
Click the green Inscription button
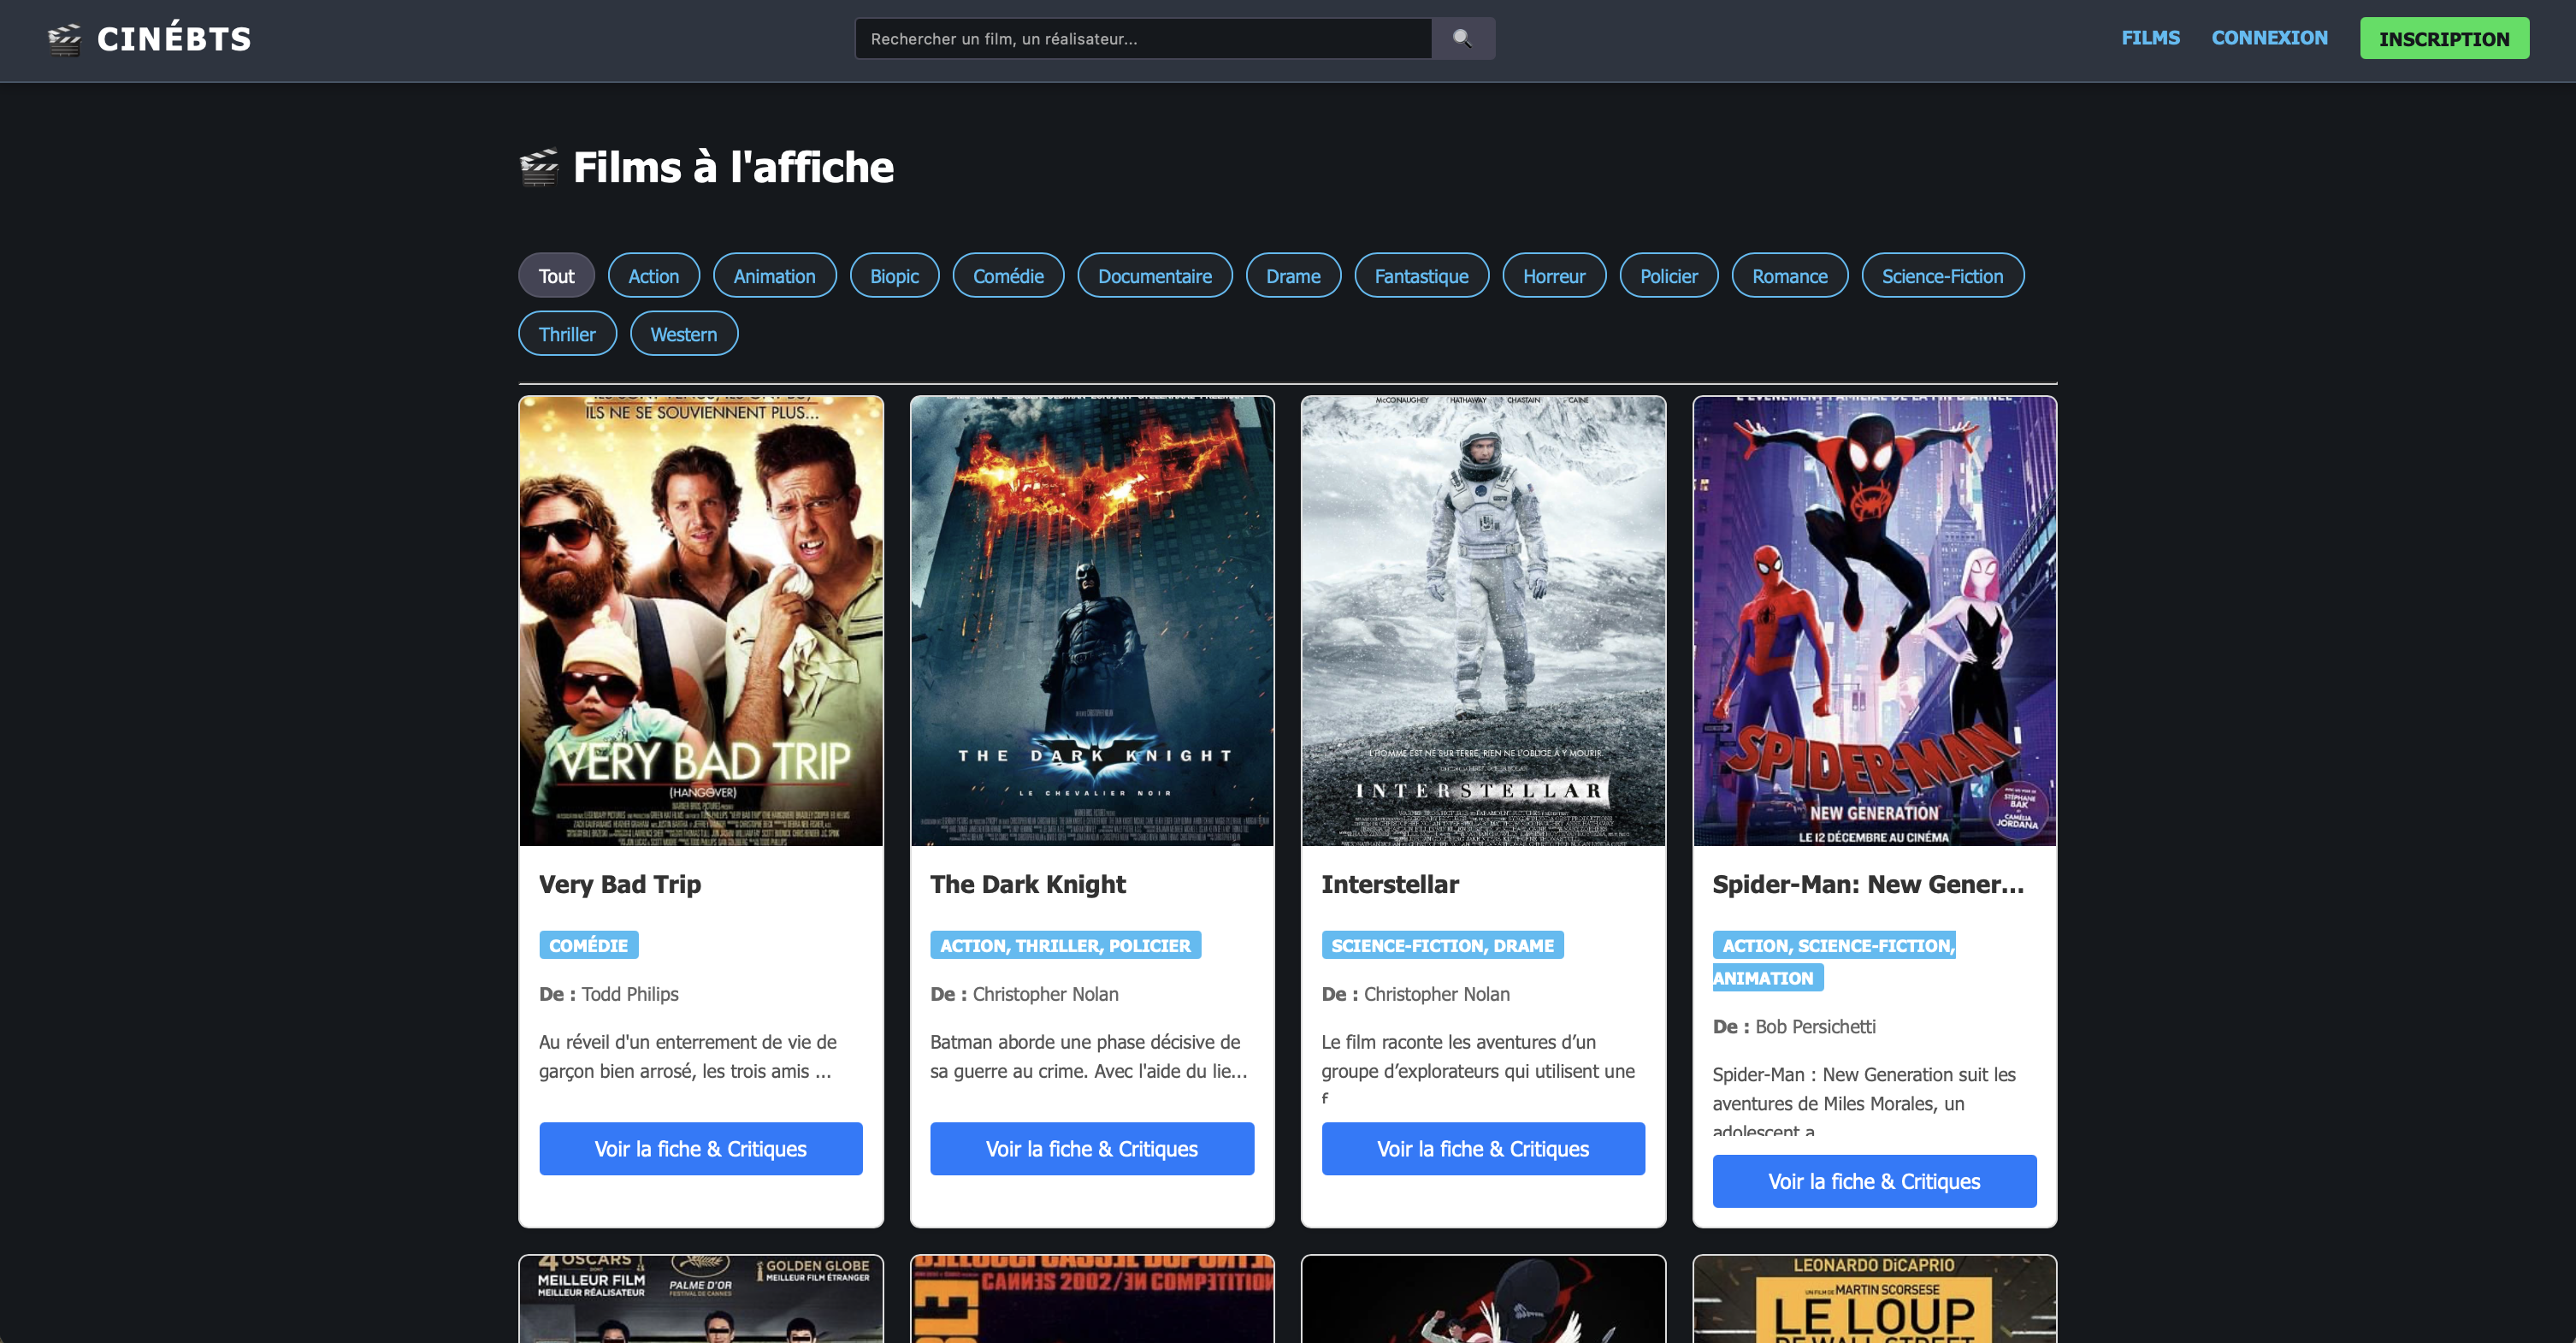click(x=2444, y=38)
